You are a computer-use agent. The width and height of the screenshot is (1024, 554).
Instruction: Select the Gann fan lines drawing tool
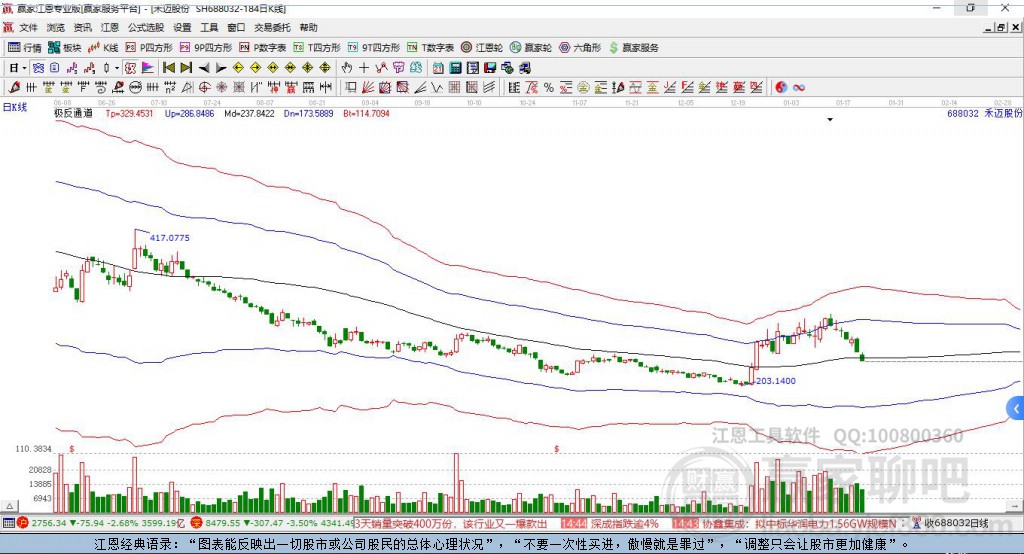pyautogui.click(x=368, y=88)
